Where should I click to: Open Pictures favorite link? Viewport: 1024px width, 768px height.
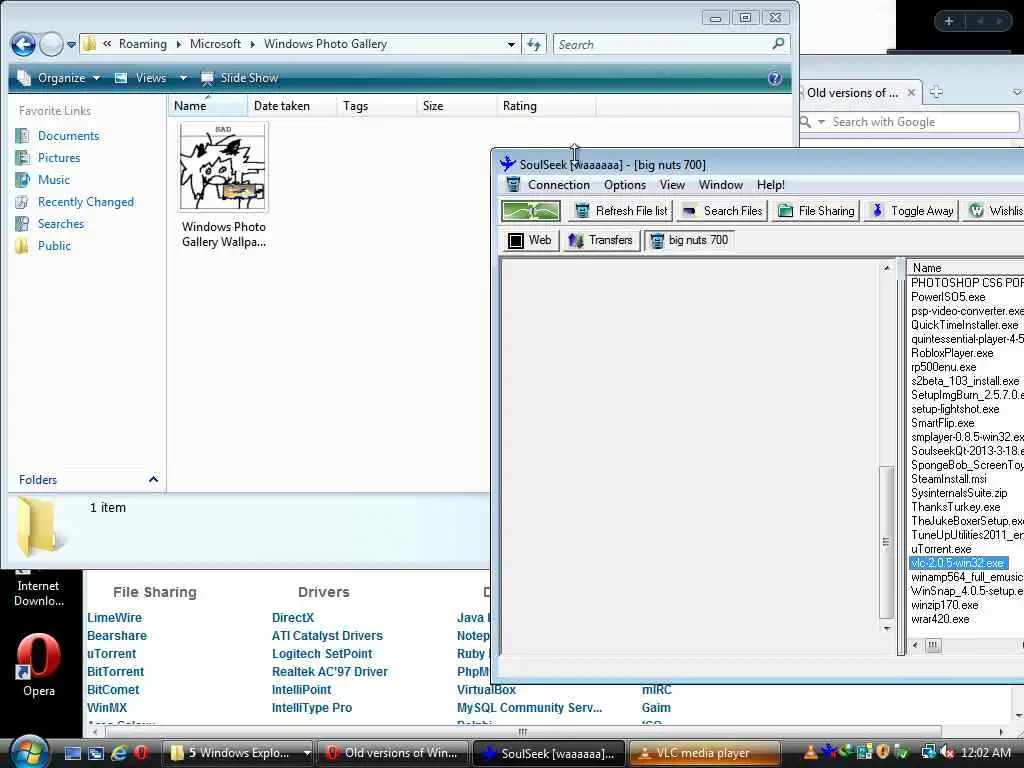click(59, 157)
